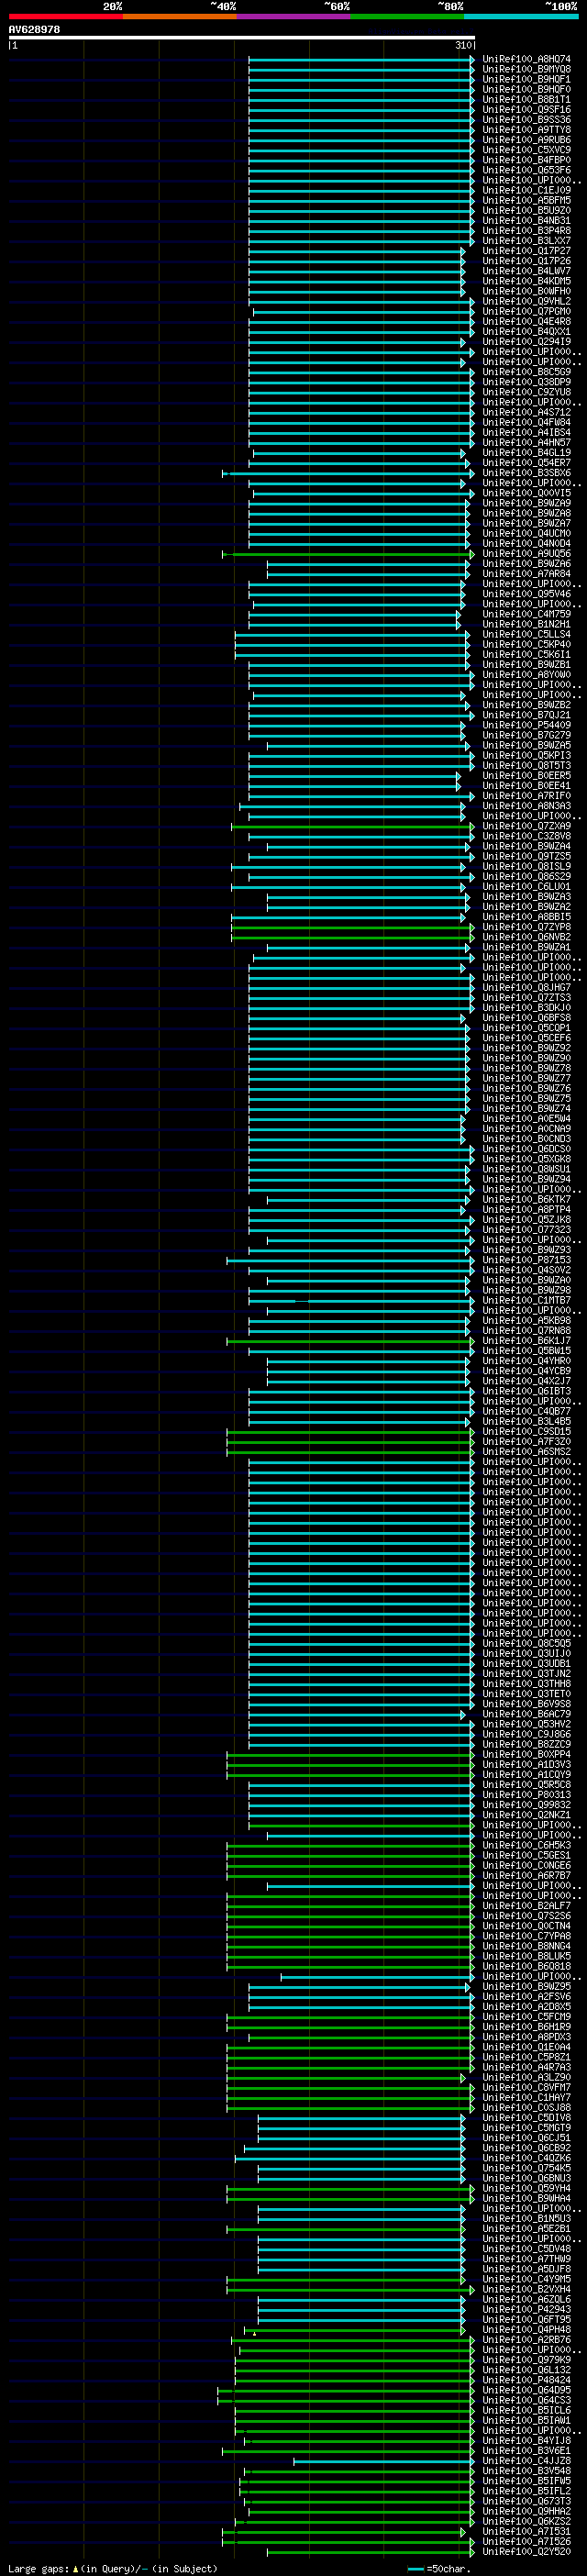Select the UniRef100_A7AR84 hit label

[527, 574]
